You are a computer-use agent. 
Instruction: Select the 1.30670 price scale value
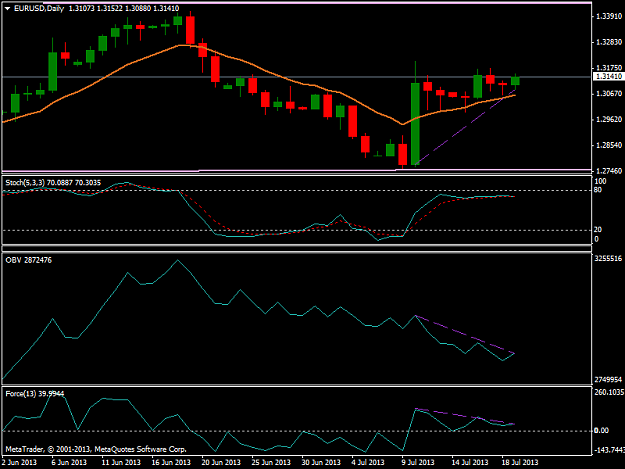click(x=609, y=94)
